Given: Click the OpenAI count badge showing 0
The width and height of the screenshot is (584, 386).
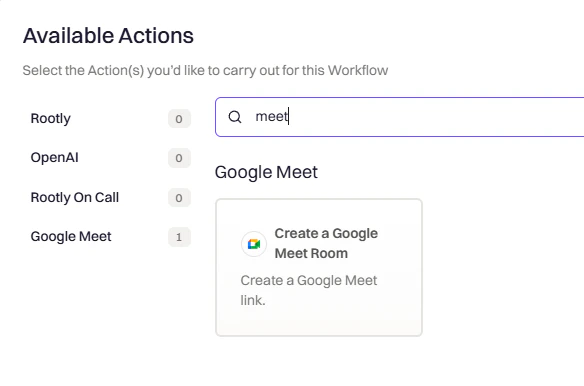Looking at the screenshot, I should [179, 158].
